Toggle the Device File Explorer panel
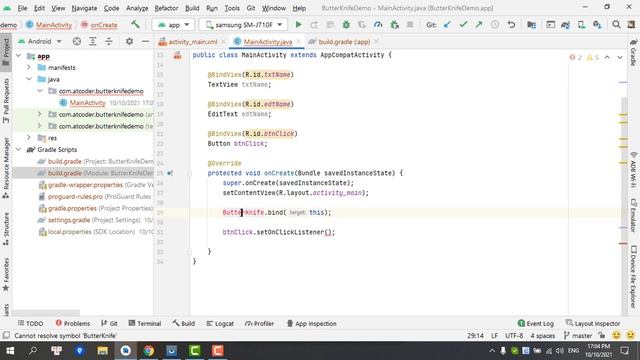Viewport: 640px width, 360px height. point(633,277)
